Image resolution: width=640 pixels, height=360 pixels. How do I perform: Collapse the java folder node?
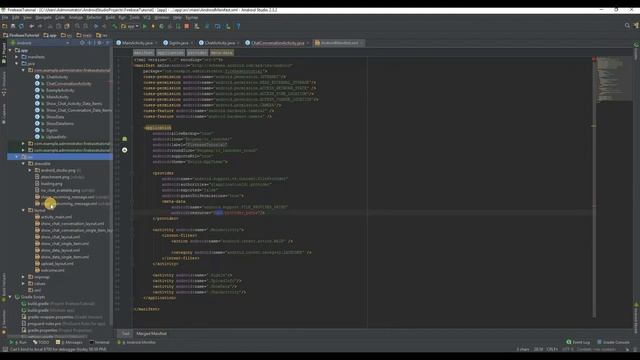coord(17,63)
